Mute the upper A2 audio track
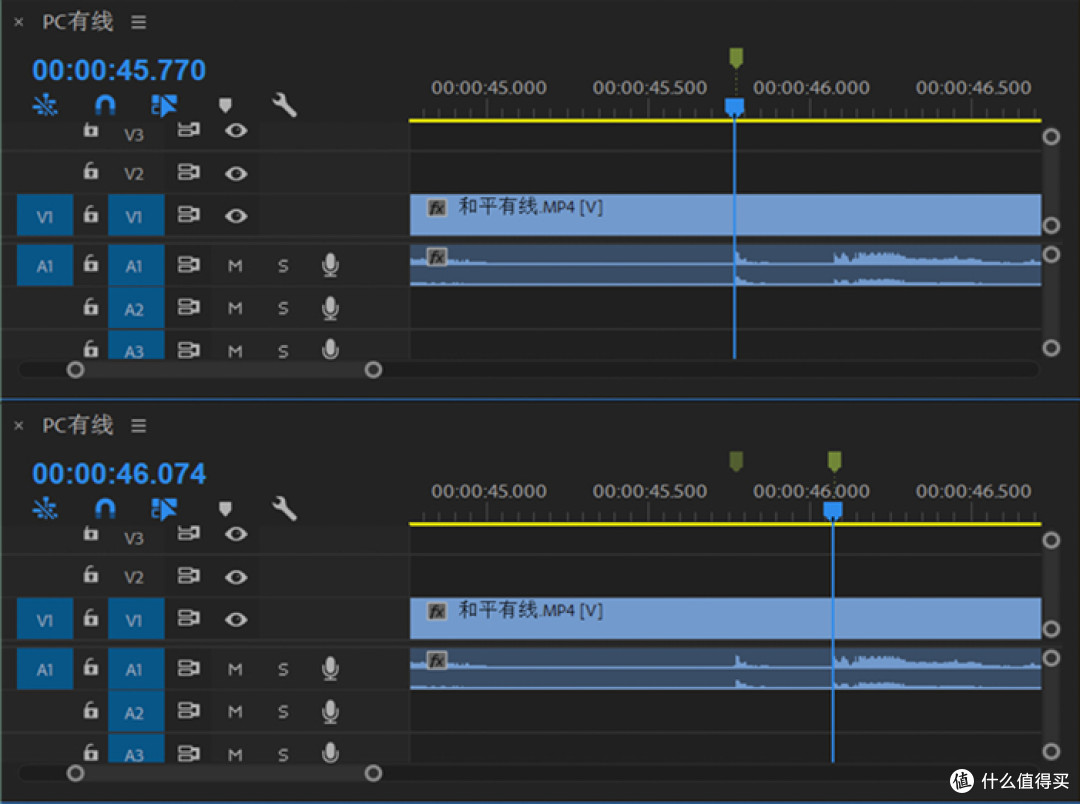The width and height of the screenshot is (1080, 804). (x=235, y=308)
